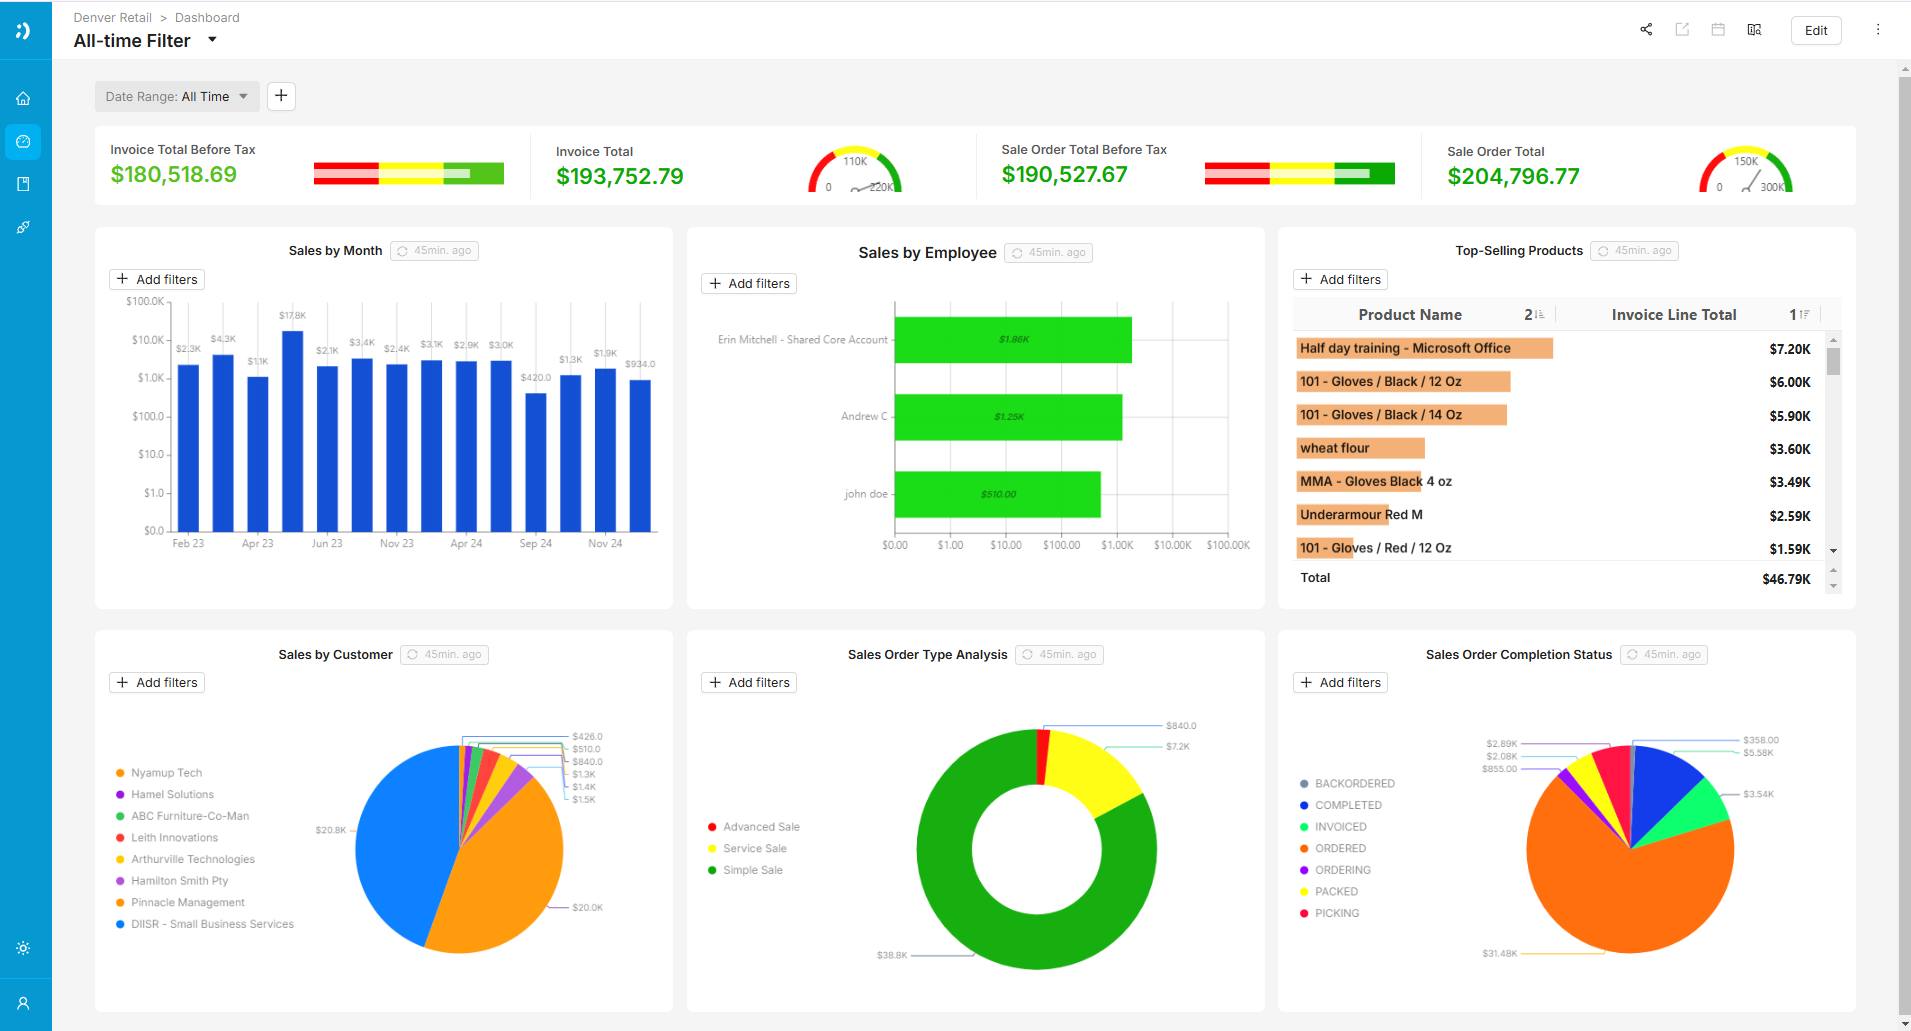Toggle Nyamup Tech legend entry visibility
This screenshot has height=1031, width=1911.
(x=166, y=773)
